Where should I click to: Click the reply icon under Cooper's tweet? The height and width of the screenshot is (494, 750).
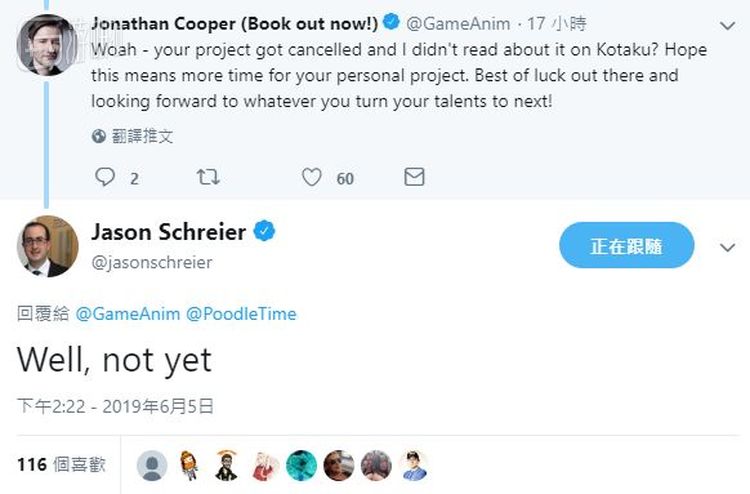tap(105, 177)
